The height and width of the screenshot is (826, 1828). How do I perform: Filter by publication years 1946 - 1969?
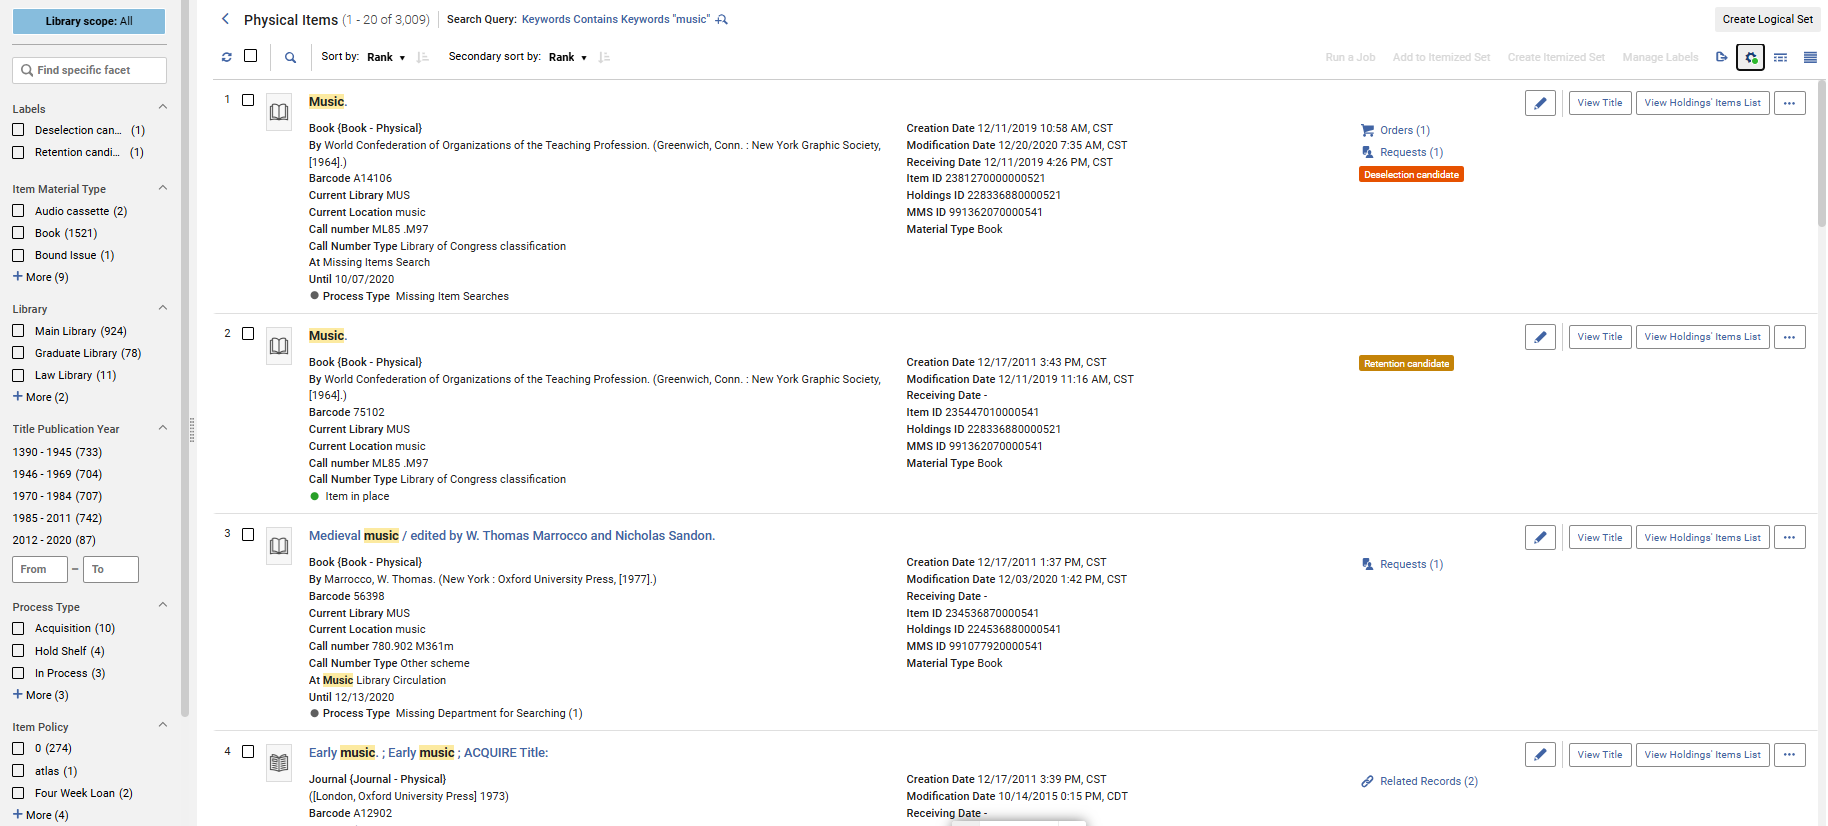pyautogui.click(x=57, y=474)
